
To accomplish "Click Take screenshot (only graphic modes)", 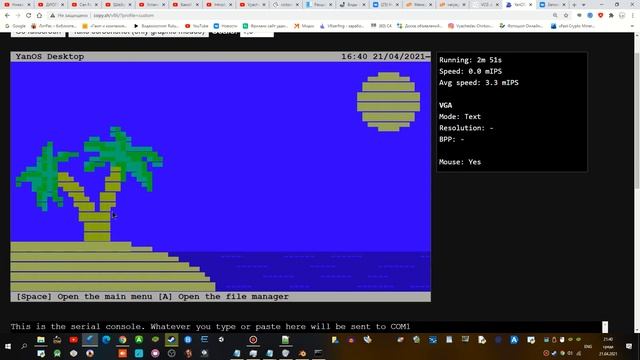I will tap(138, 33).
